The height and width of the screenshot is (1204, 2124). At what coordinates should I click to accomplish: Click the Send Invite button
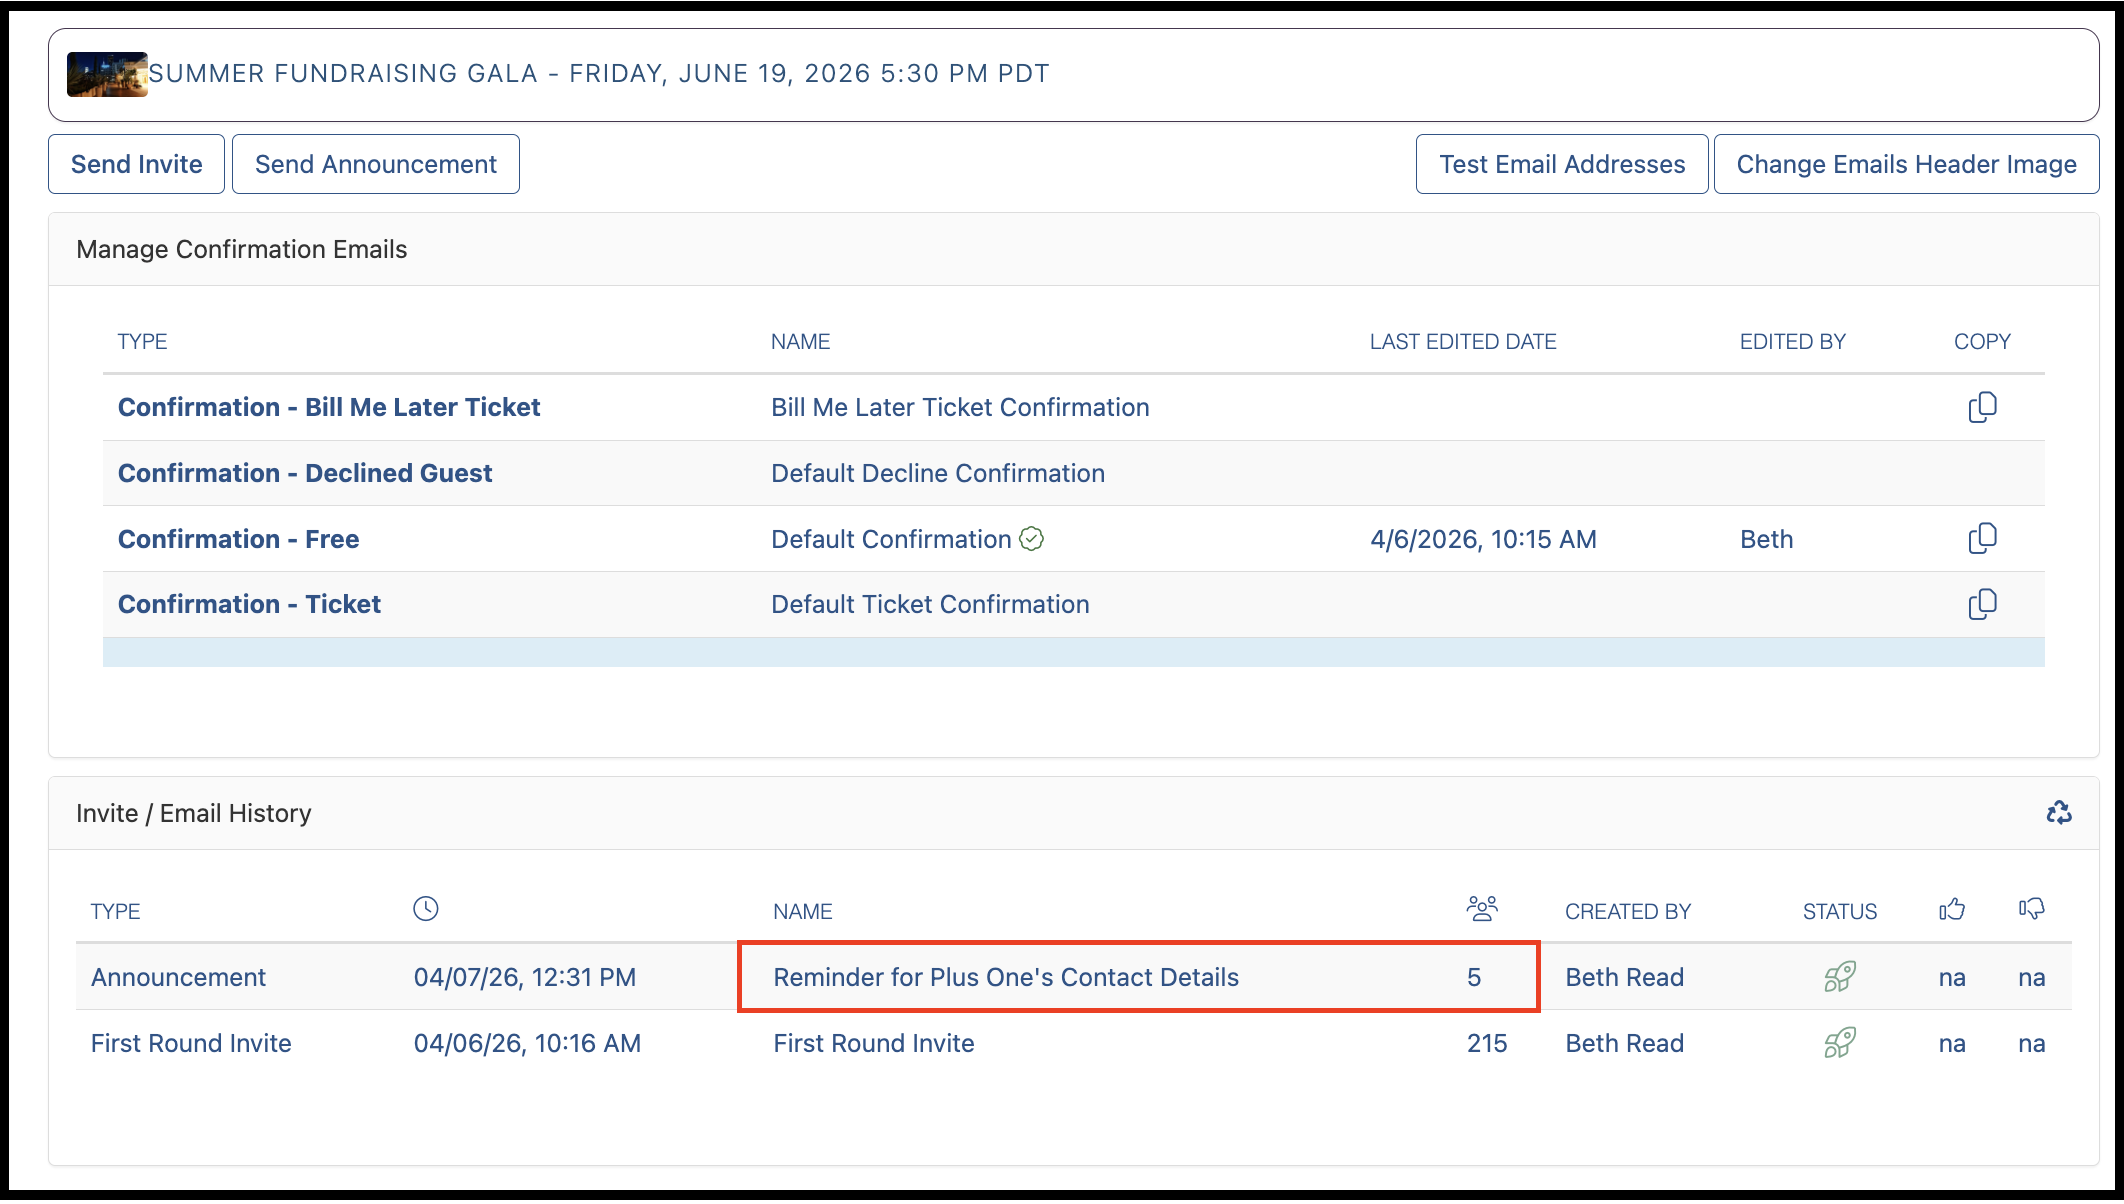137,164
